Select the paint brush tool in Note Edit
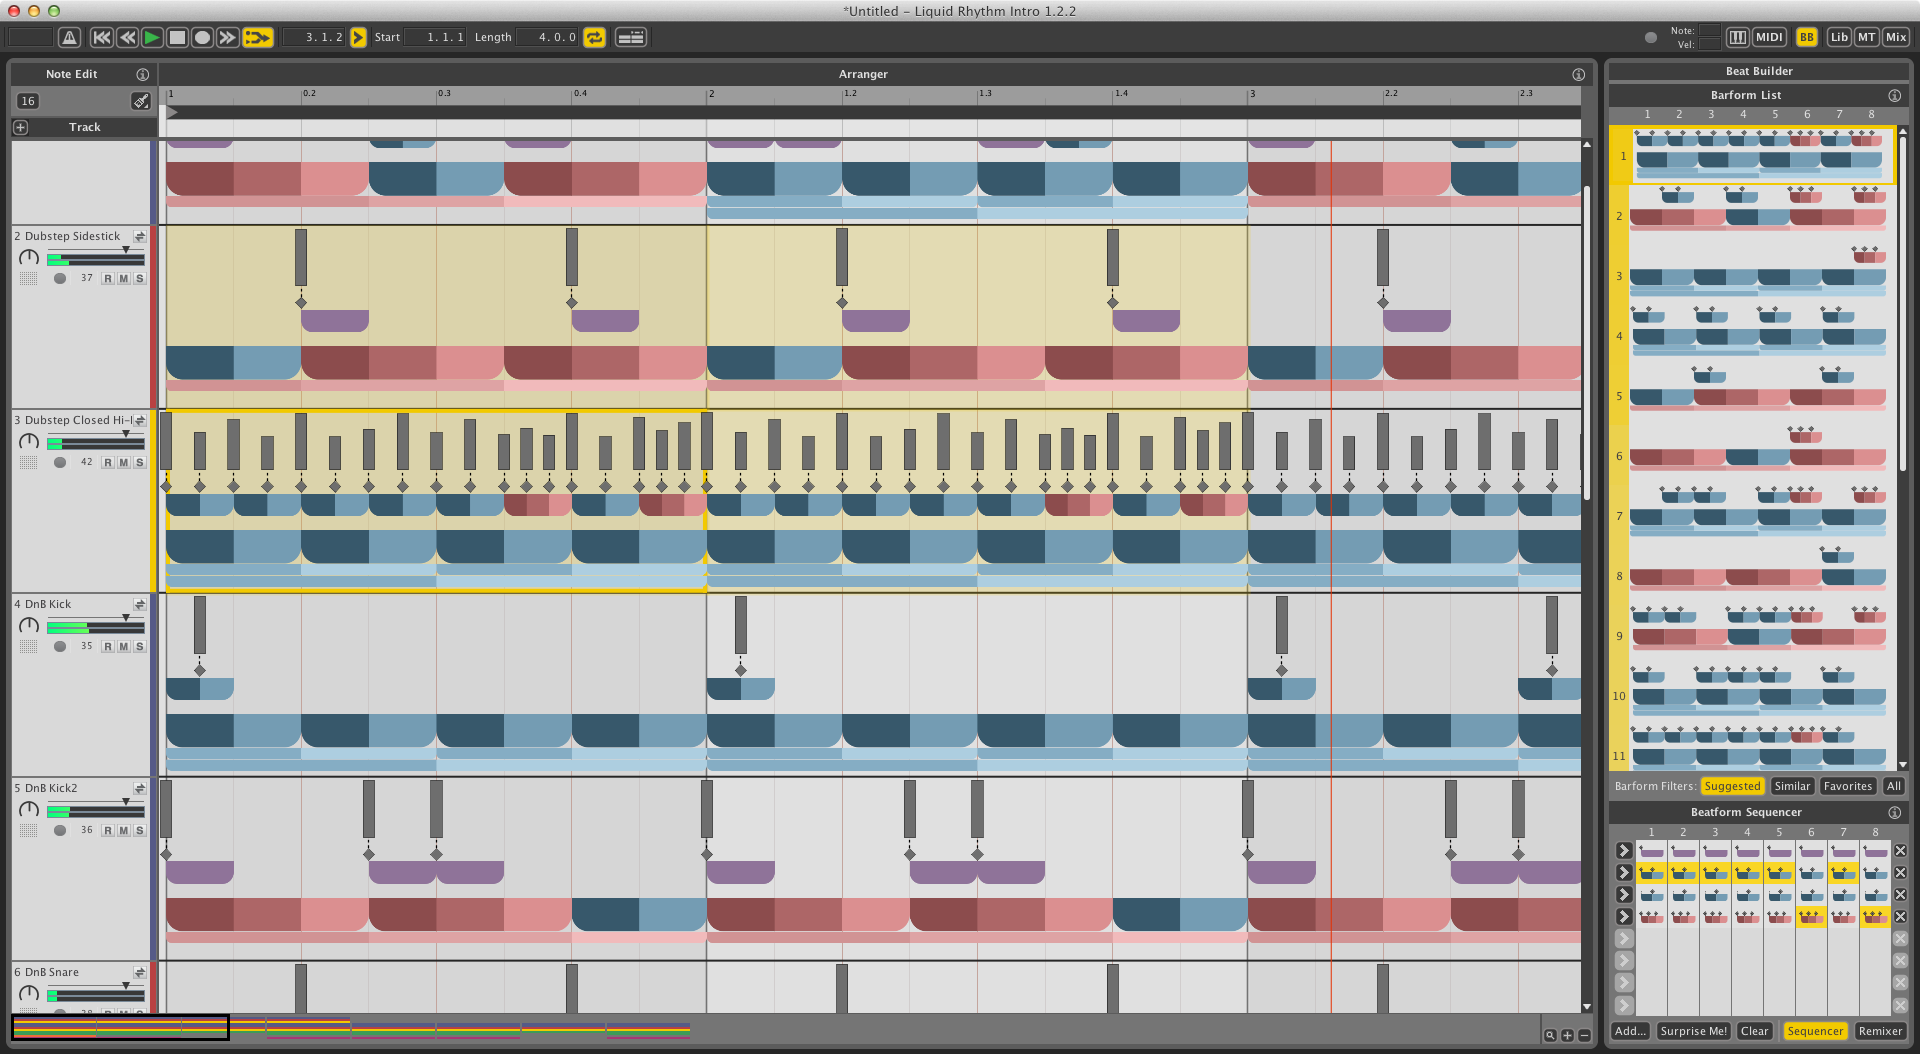The height and width of the screenshot is (1054, 1920). [x=141, y=101]
